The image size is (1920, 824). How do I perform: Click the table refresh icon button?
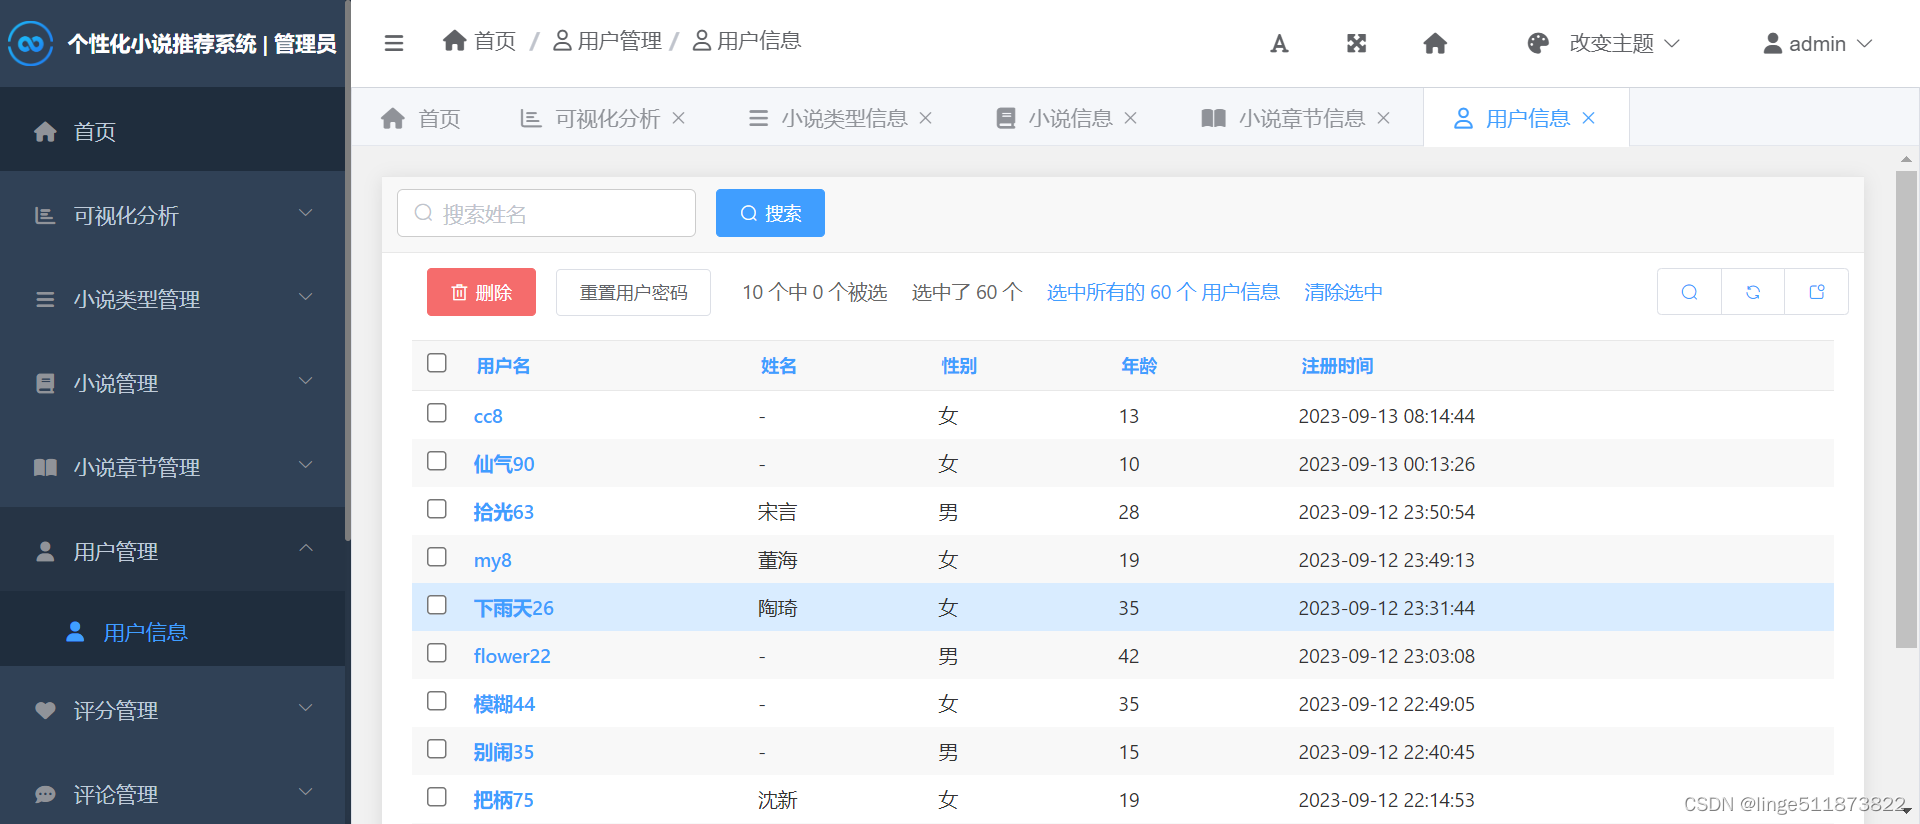coord(1753,292)
